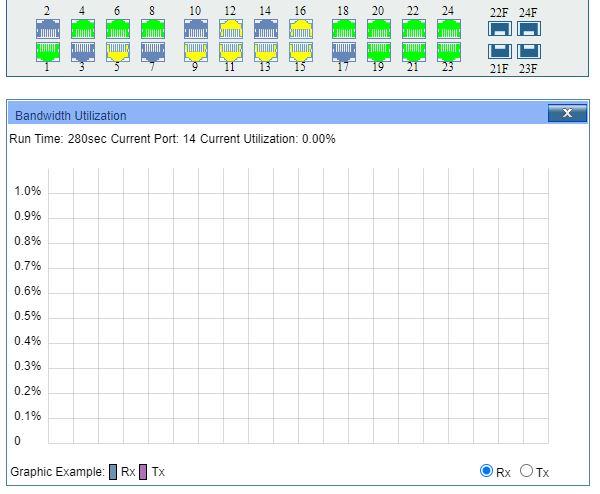Choose the Rx radio button
This screenshot has width=600, height=494.
[486, 471]
